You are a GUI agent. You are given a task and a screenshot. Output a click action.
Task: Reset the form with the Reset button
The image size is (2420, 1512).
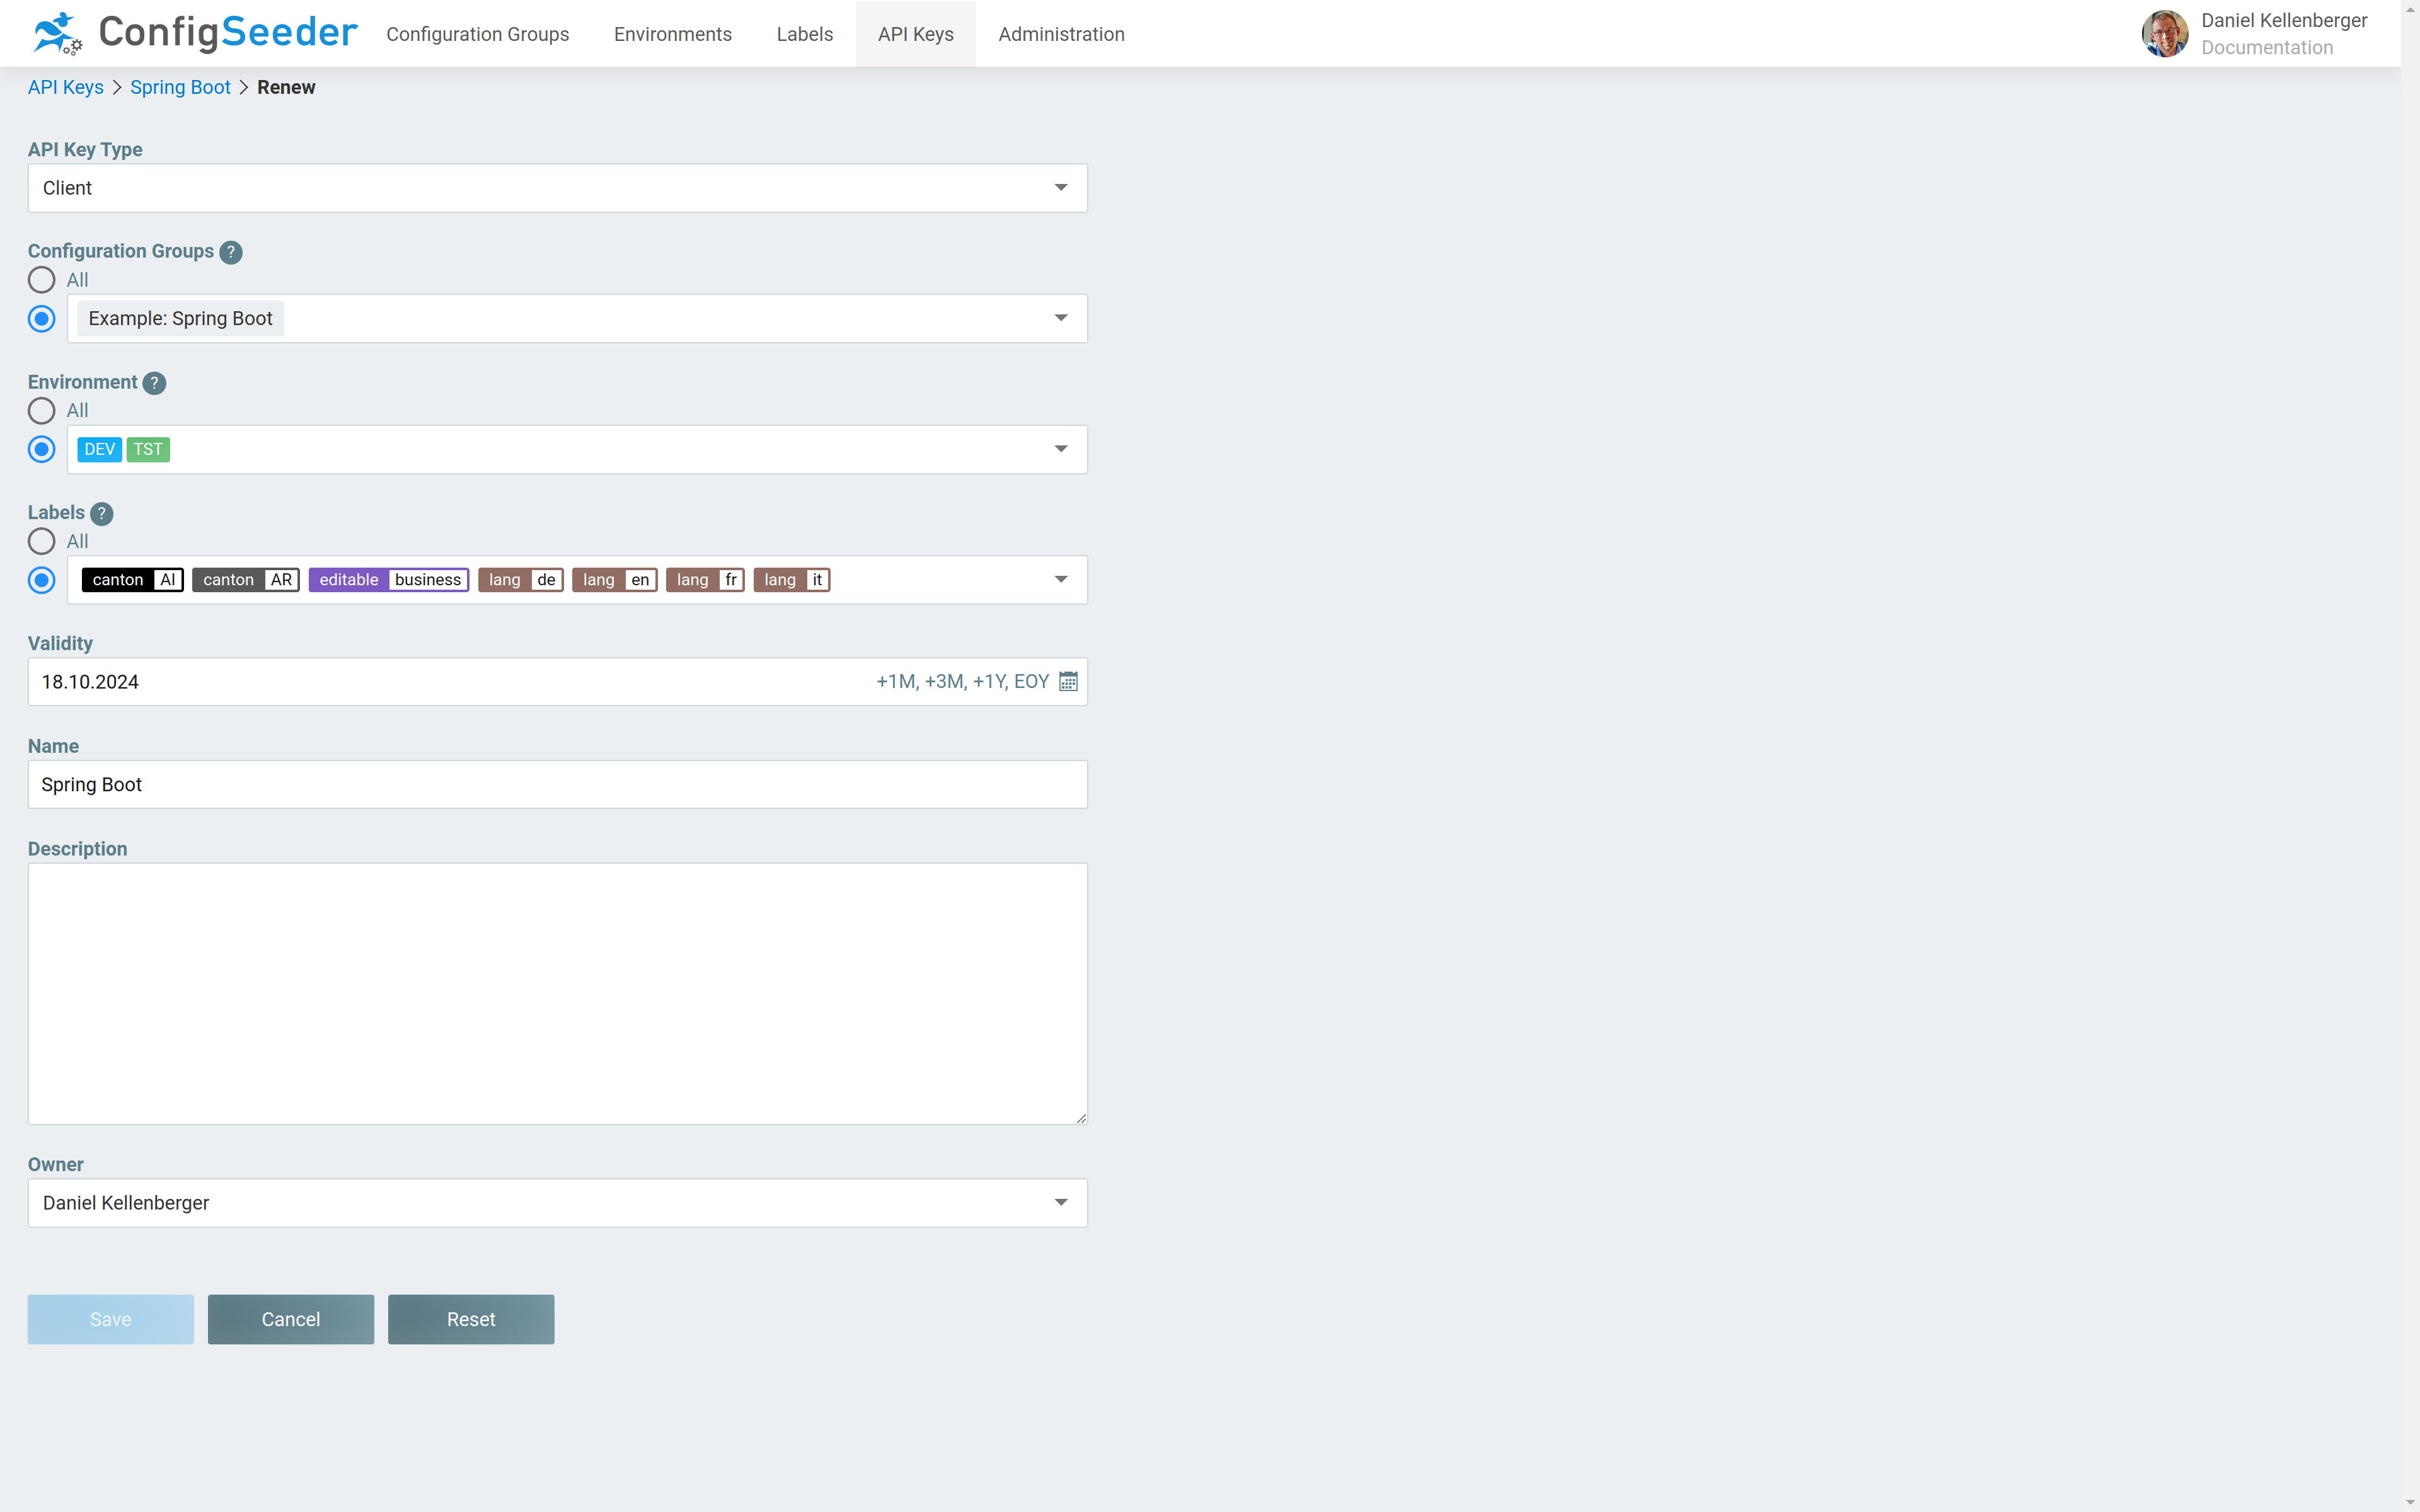point(471,1319)
